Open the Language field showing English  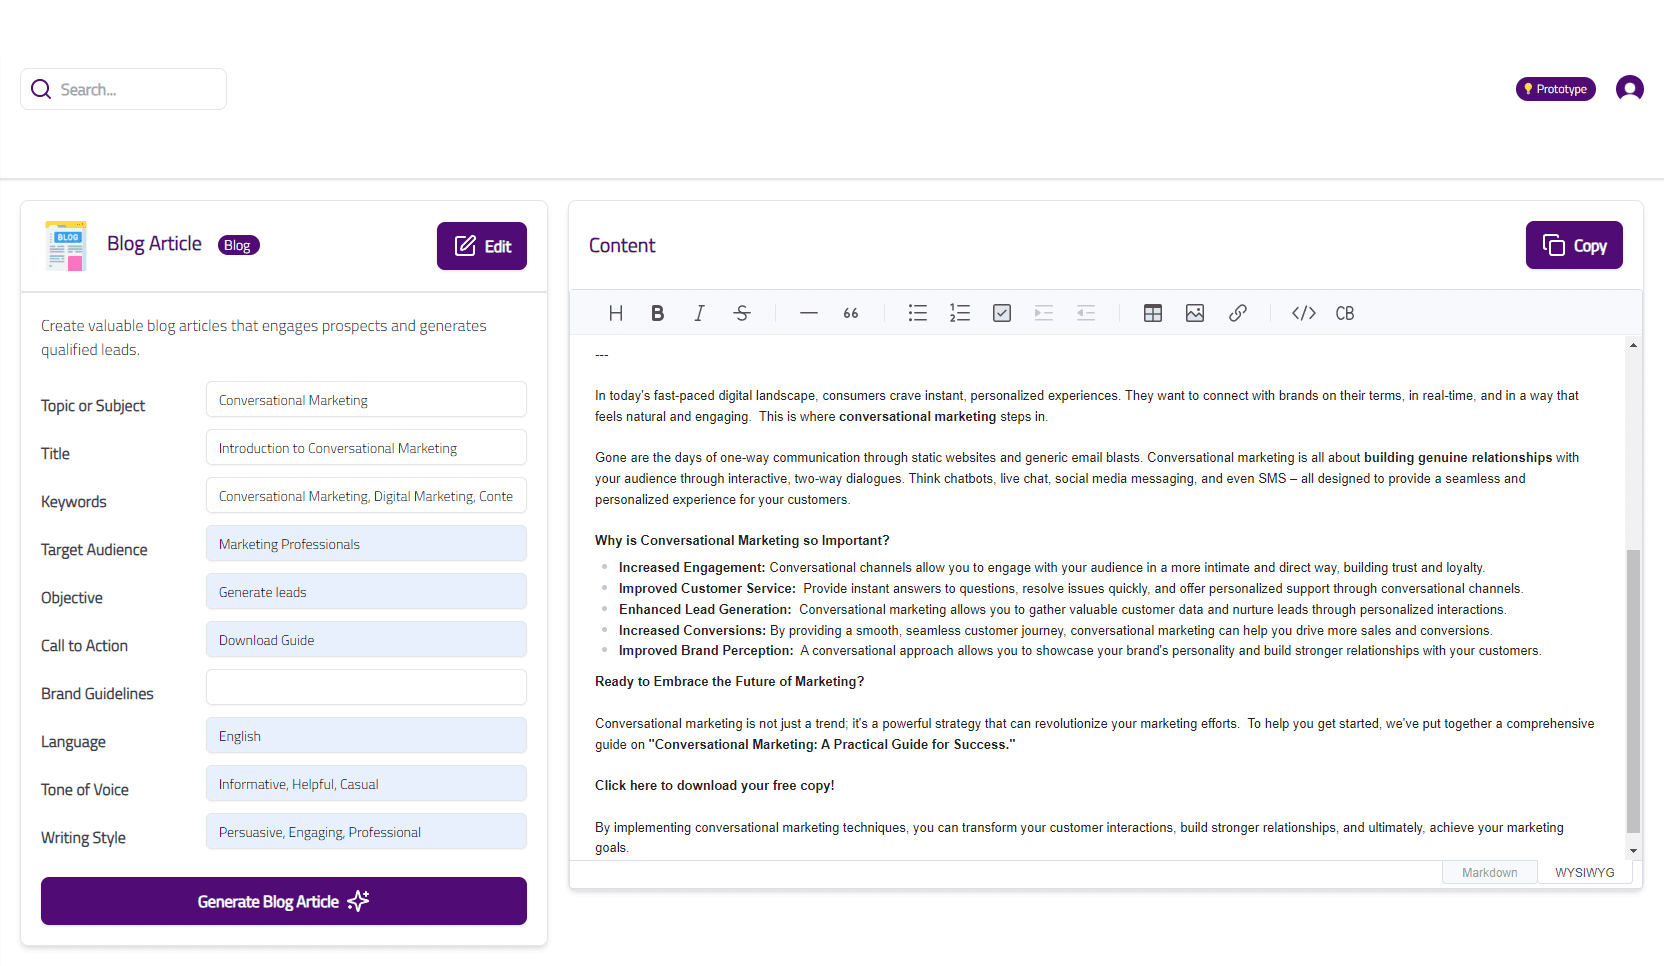point(366,736)
